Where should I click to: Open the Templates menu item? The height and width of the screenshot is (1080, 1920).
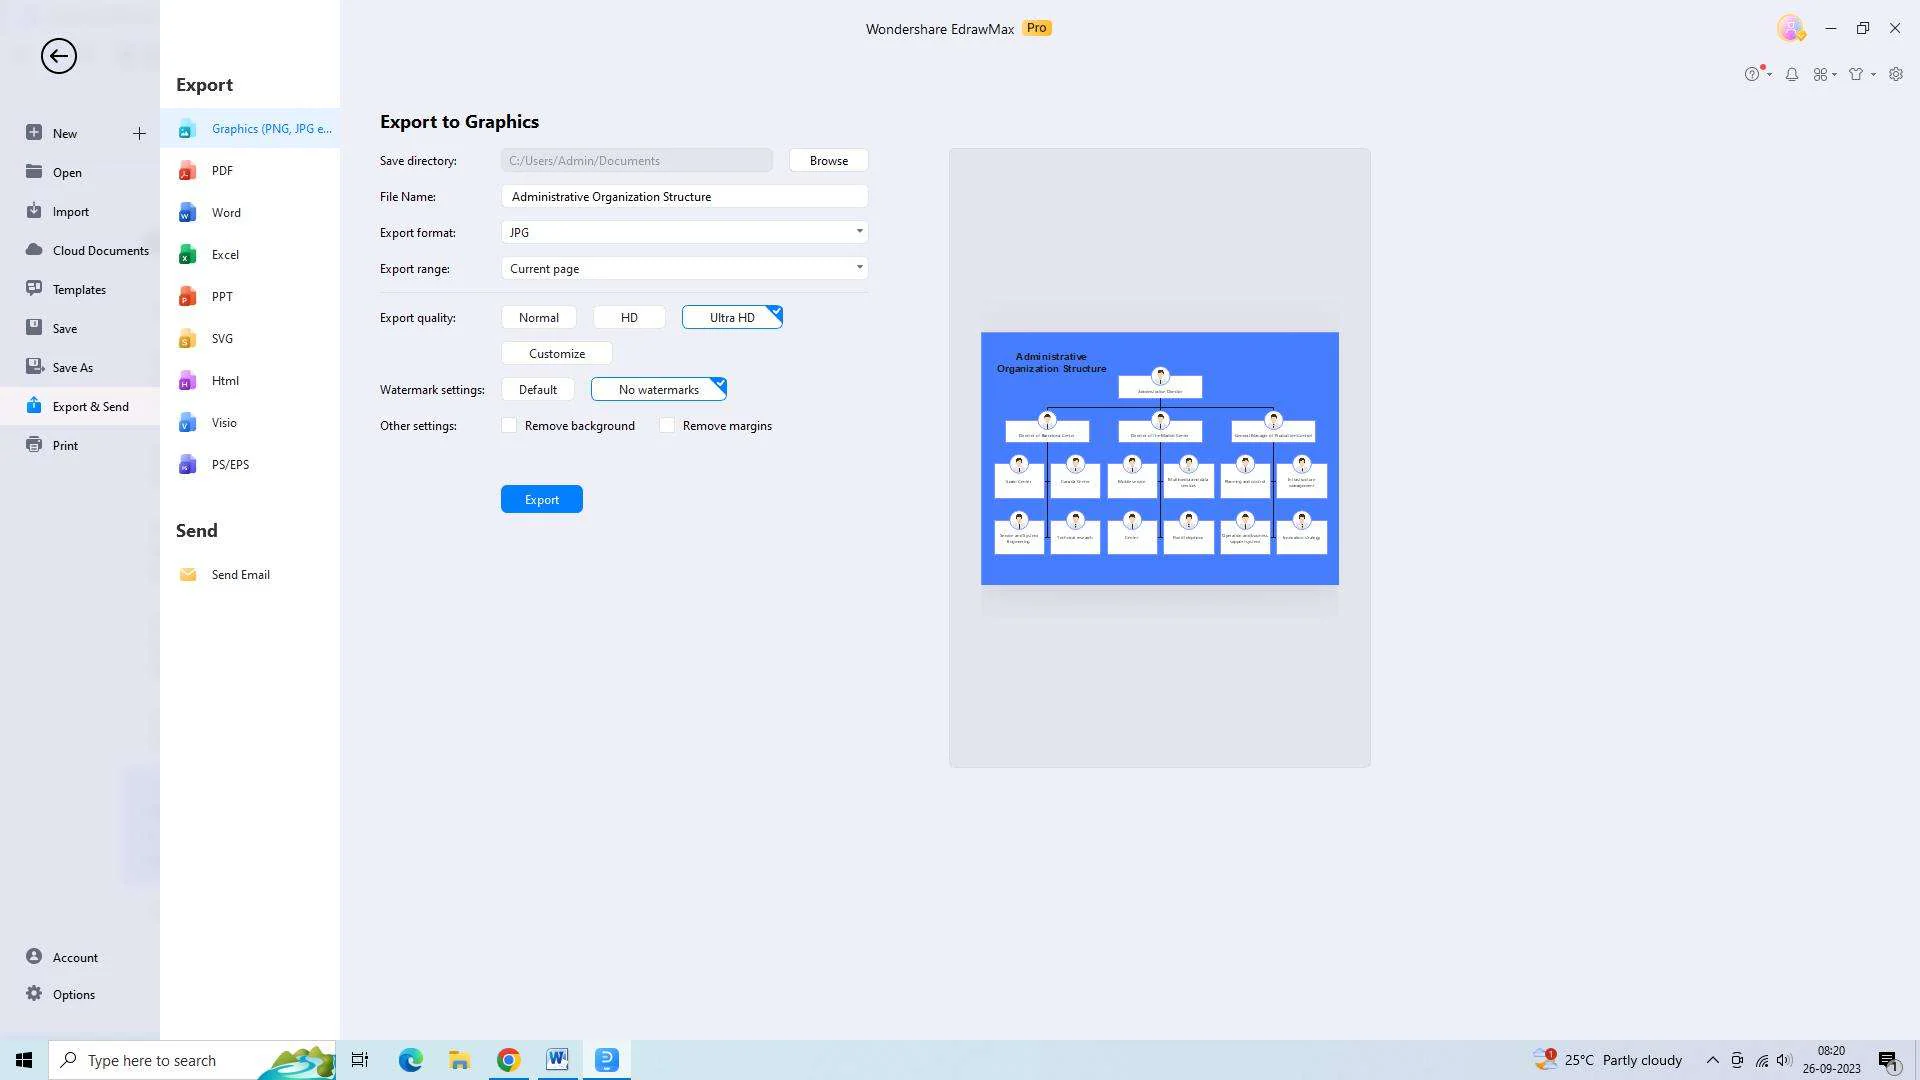79,290
